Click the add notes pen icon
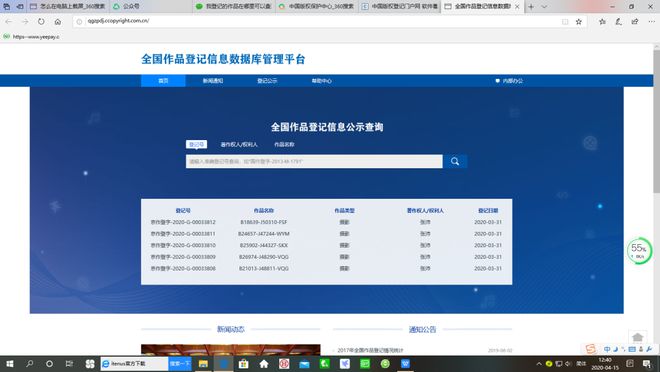660x372 pixels. (618, 21)
